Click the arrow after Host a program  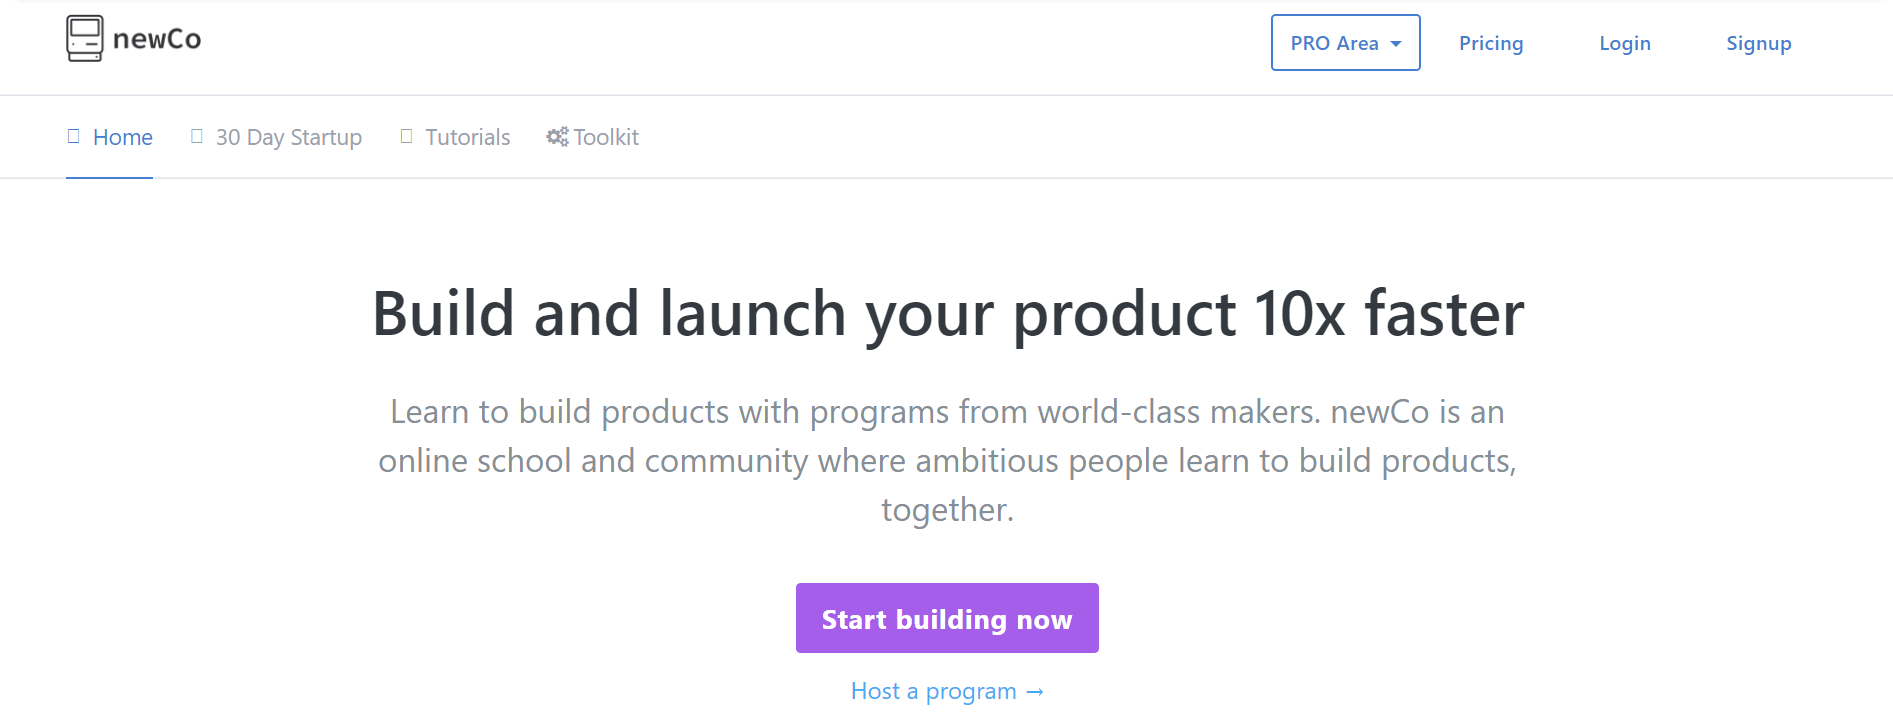1035,692
